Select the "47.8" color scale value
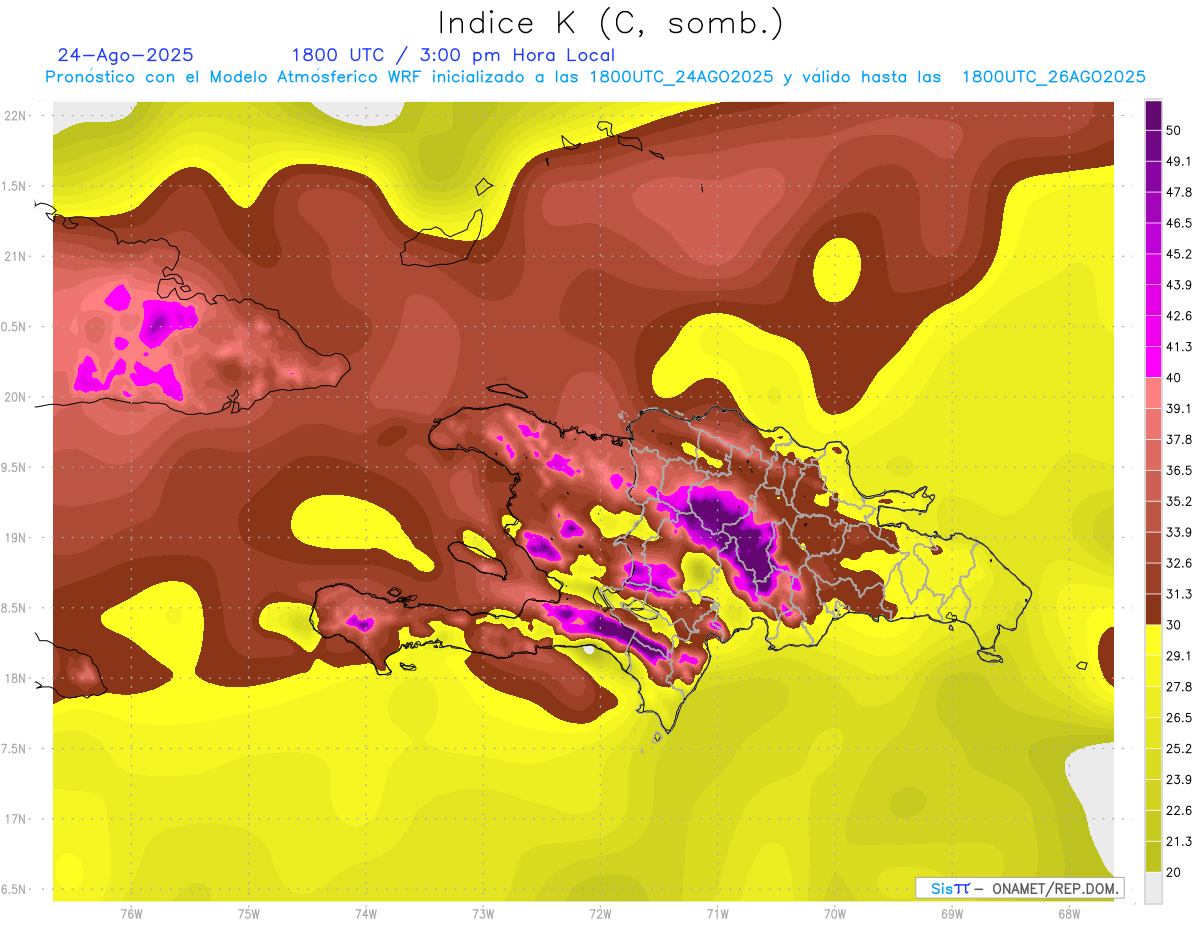 point(1178,192)
